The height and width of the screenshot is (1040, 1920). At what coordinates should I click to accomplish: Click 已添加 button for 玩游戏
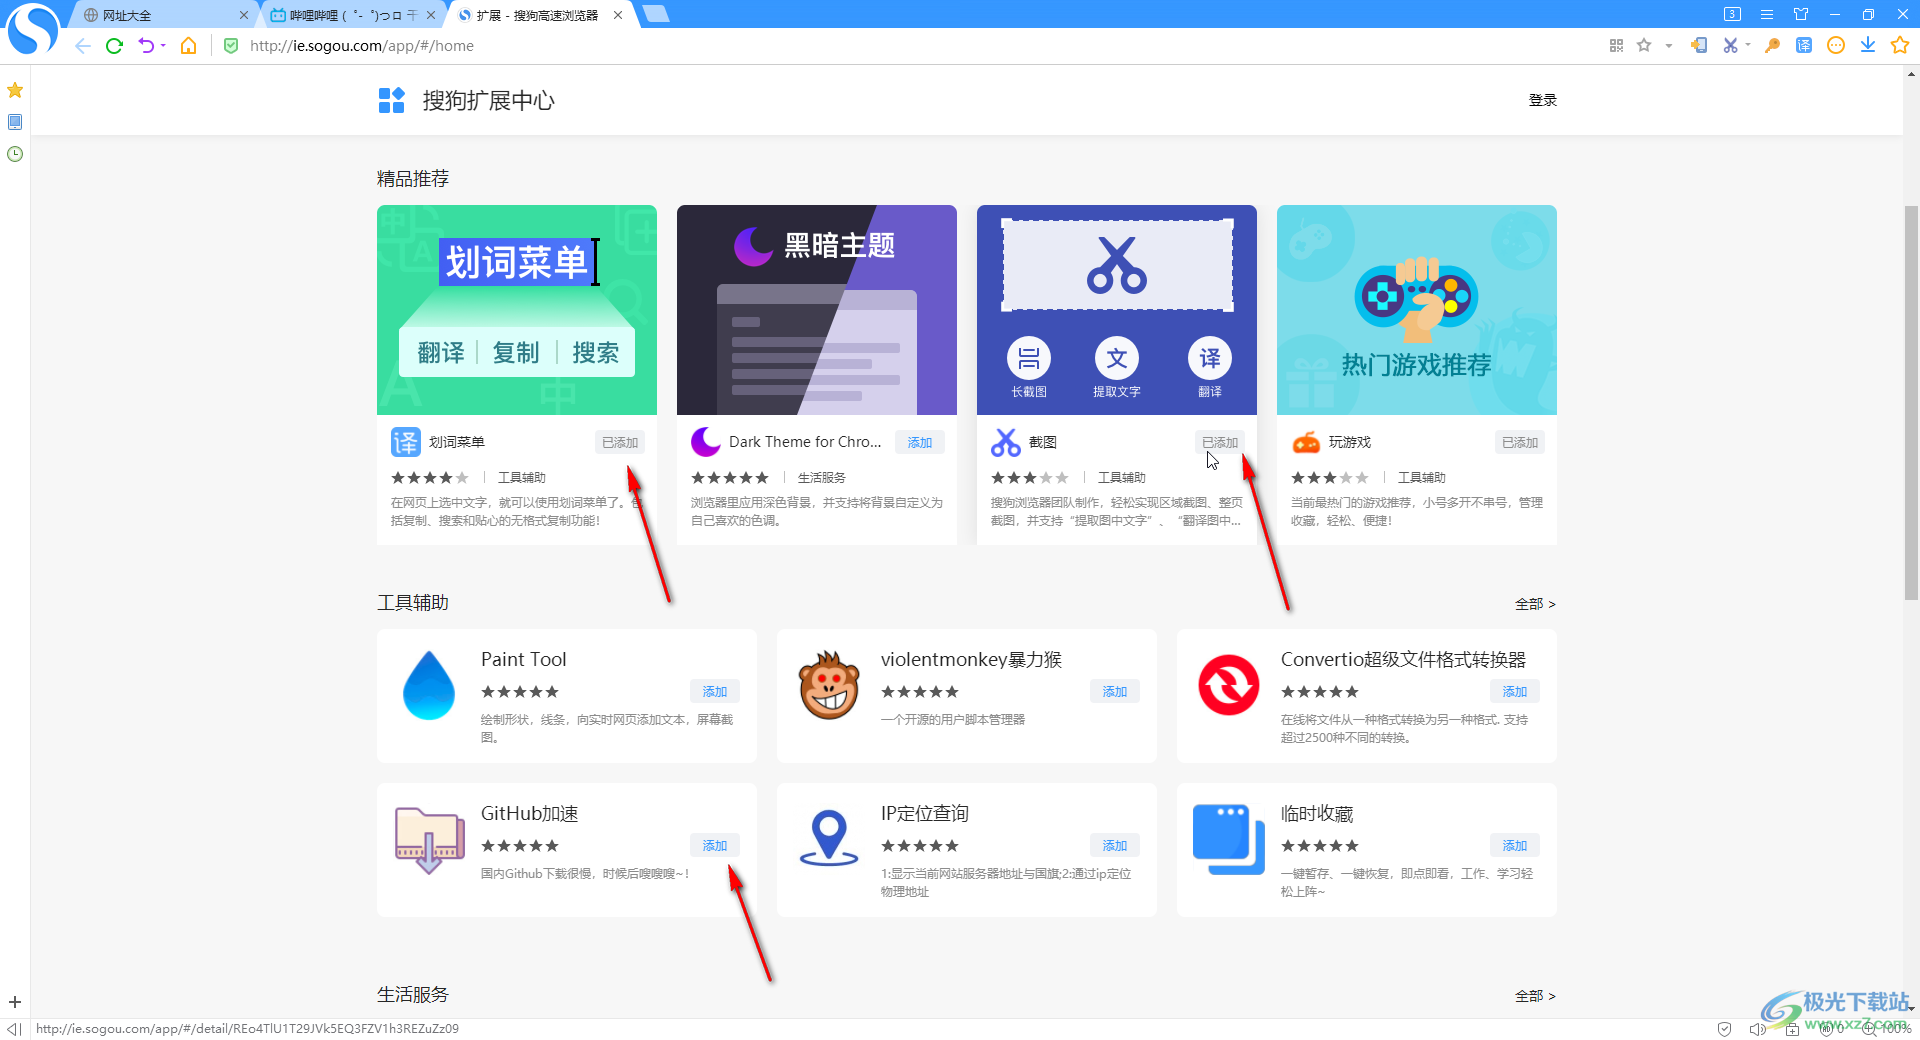pyautogui.click(x=1520, y=442)
